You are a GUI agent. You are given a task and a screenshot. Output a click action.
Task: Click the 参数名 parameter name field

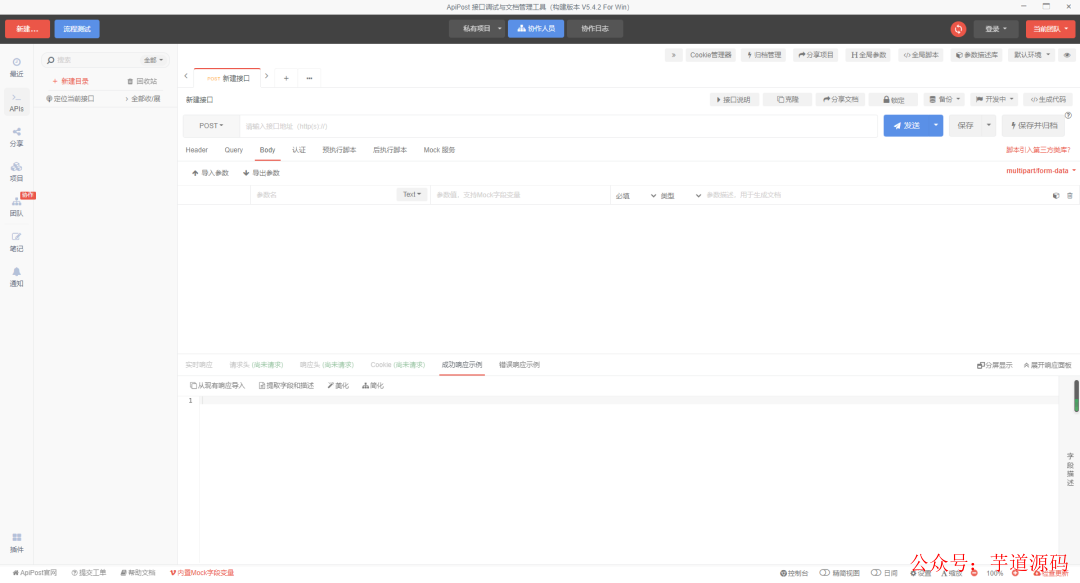(322, 195)
